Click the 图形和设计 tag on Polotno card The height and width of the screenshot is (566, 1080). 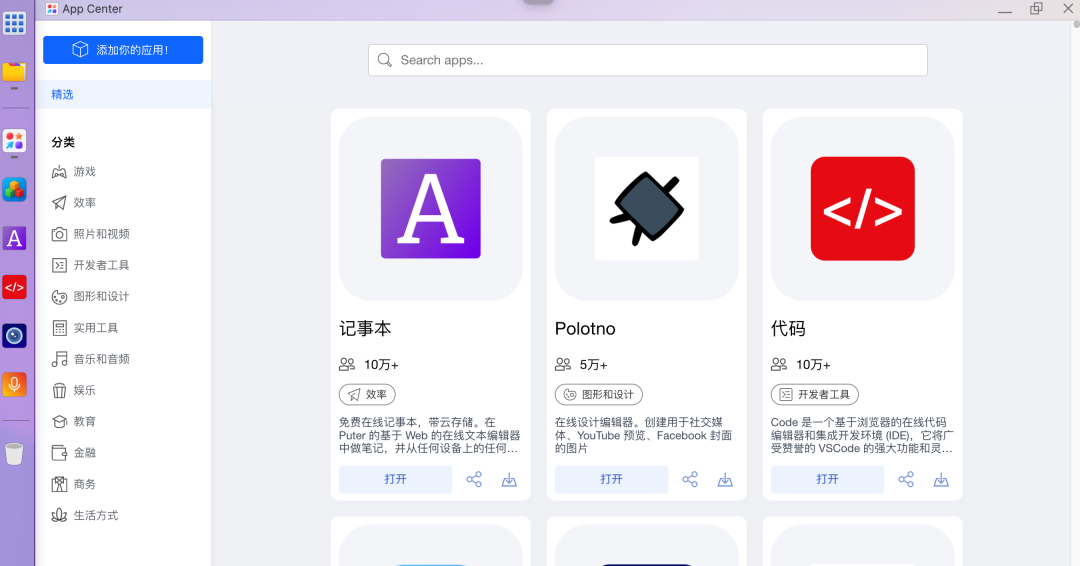599,395
